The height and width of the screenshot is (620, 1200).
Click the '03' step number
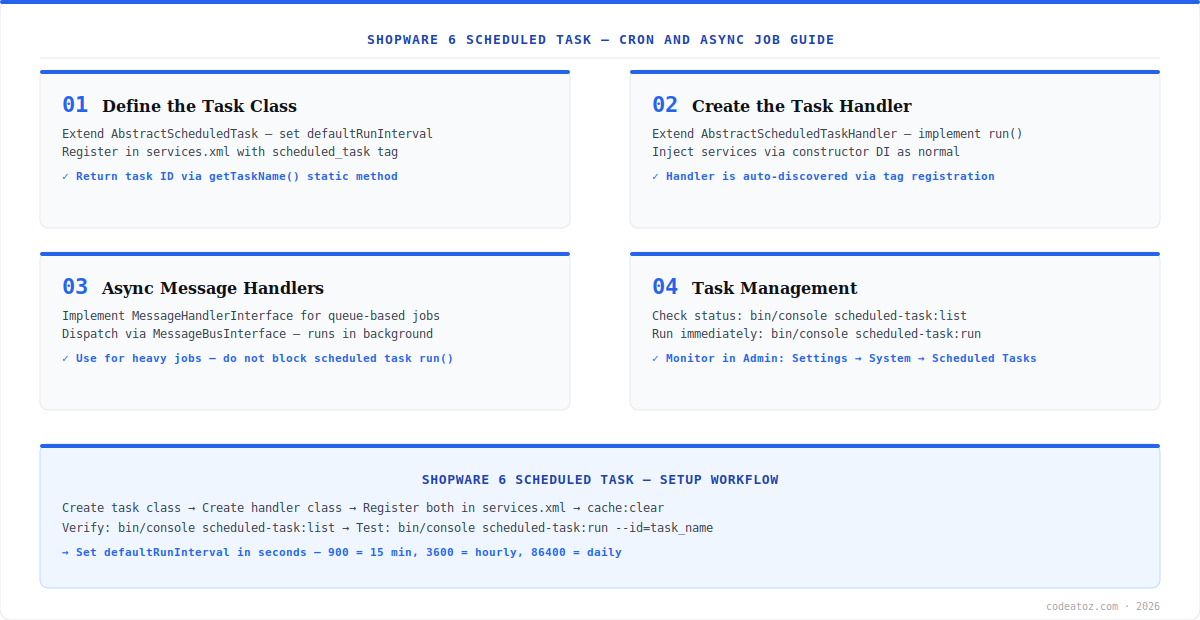[75, 287]
